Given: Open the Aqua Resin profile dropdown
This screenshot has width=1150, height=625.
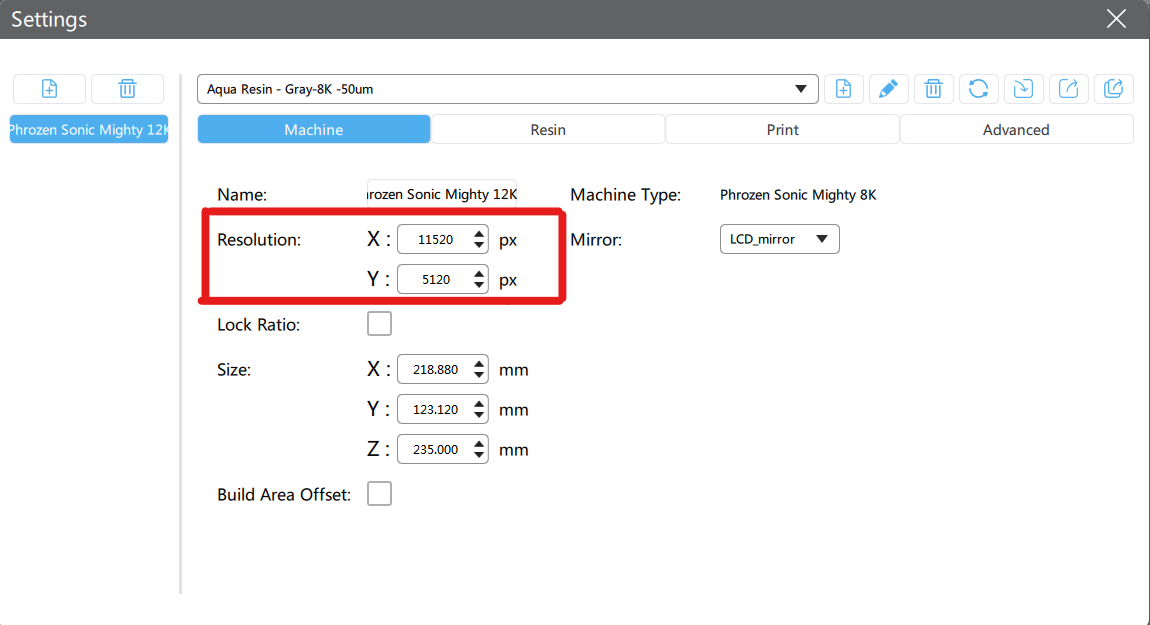Looking at the screenshot, I should (x=508, y=89).
